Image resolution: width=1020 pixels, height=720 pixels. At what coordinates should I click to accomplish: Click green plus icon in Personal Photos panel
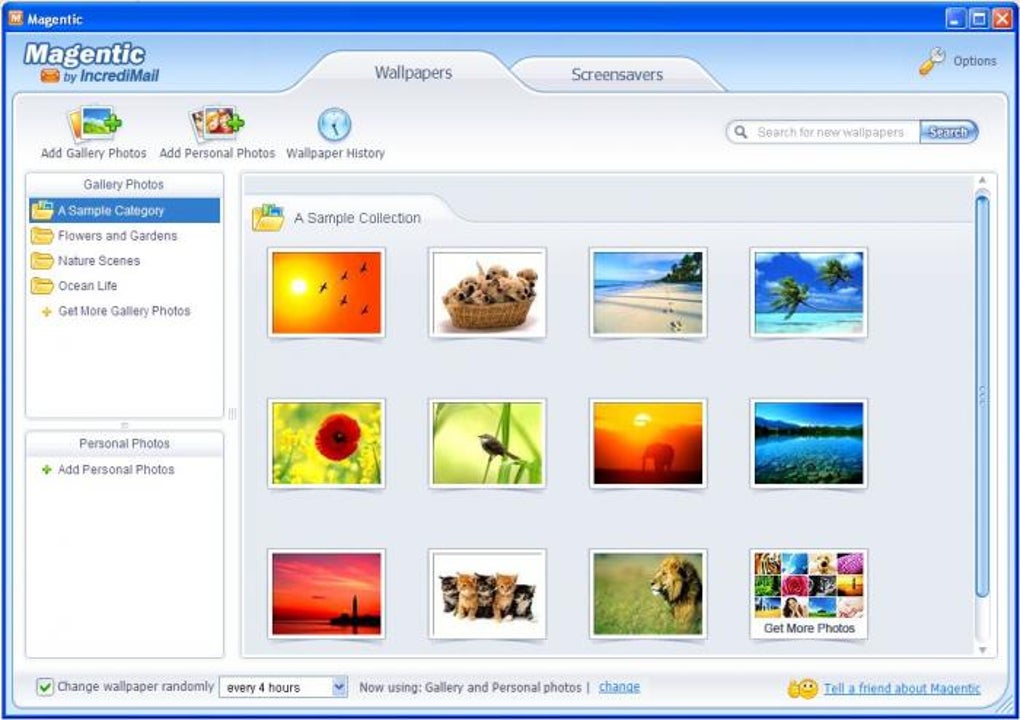(46, 470)
